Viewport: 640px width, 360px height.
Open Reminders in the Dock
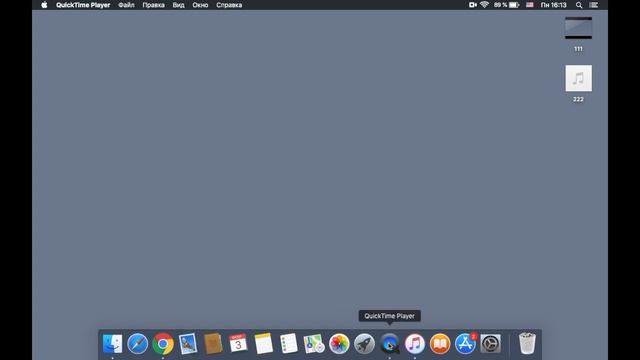[x=289, y=344]
